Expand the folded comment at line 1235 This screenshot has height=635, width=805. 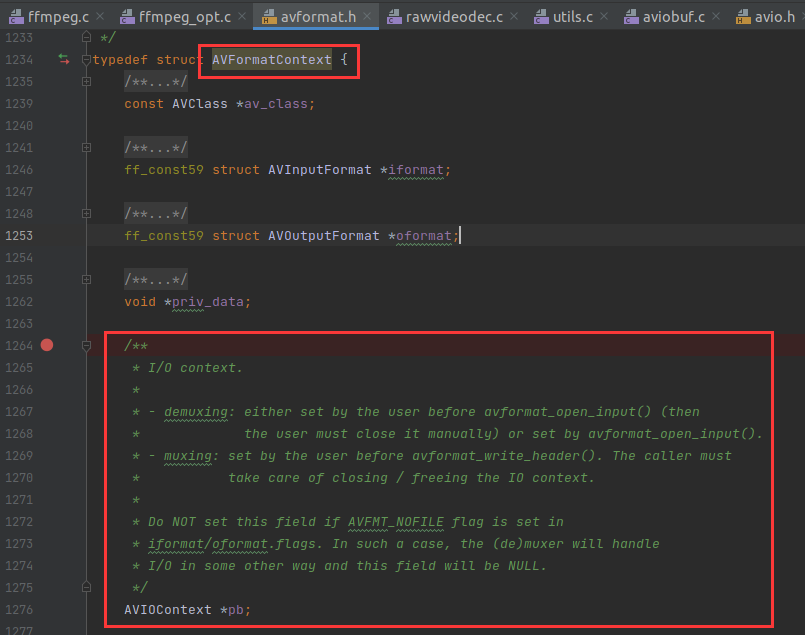tap(86, 82)
